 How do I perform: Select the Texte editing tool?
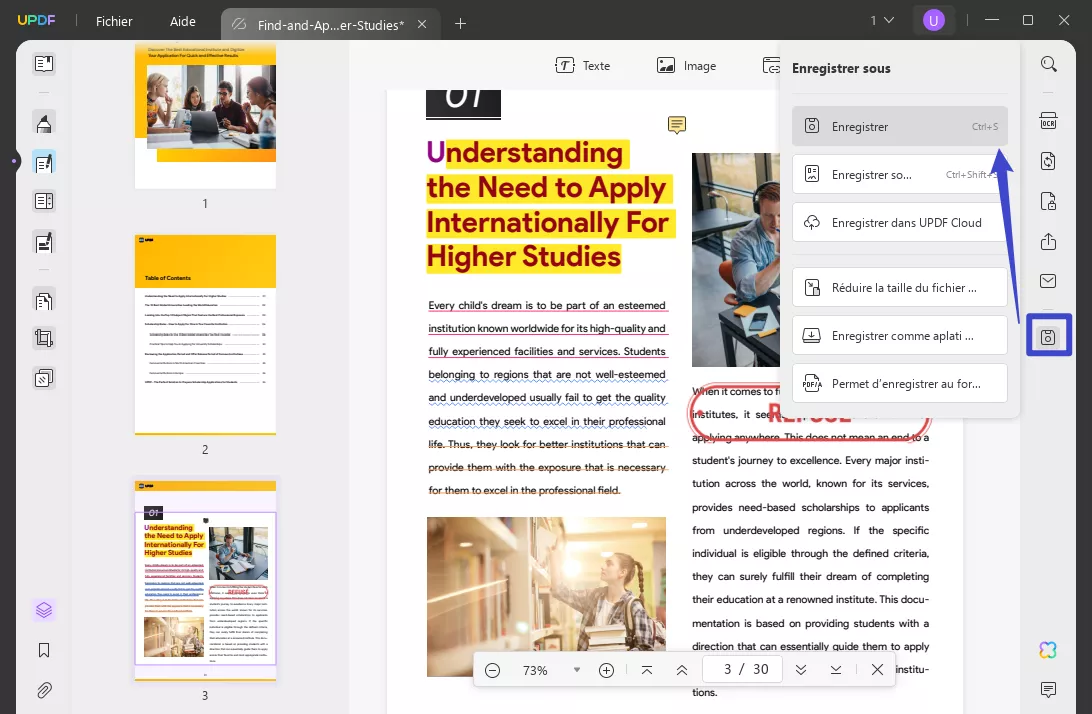pos(582,65)
